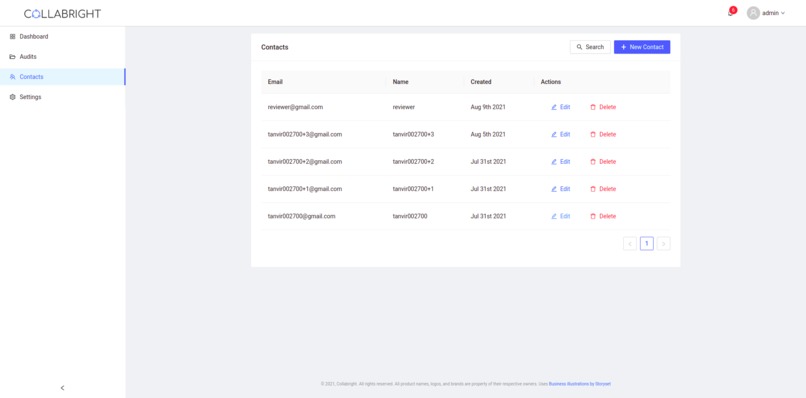
Task: Delete the reviewer@gmail.com contact
Action: tap(602, 107)
